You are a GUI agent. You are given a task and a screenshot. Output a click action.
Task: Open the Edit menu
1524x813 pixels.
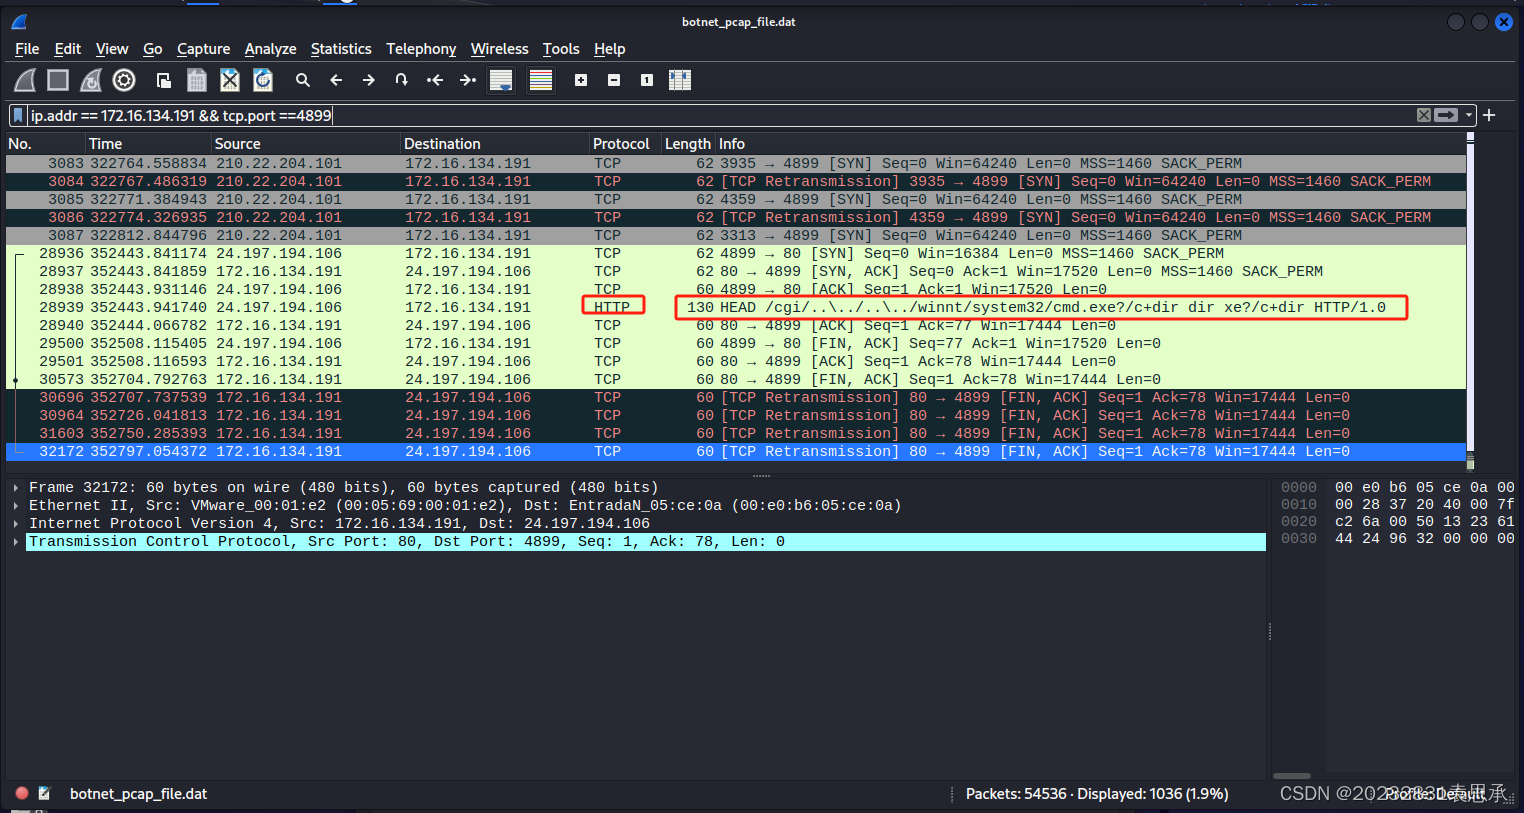pos(68,49)
